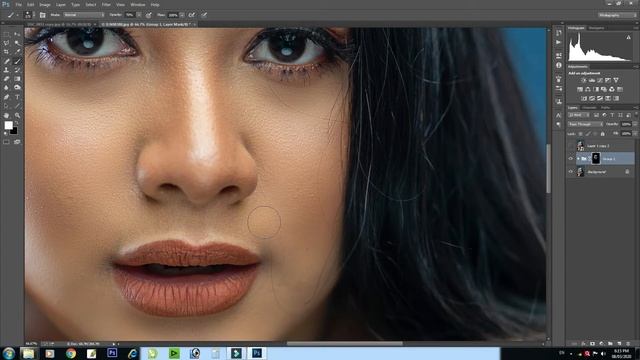Set the foreground color swatch
The height and width of the screenshot is (360, 640).
8,125
